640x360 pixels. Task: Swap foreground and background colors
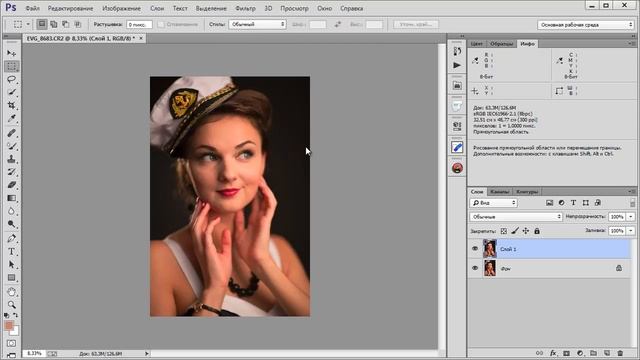tap(16, 315)
